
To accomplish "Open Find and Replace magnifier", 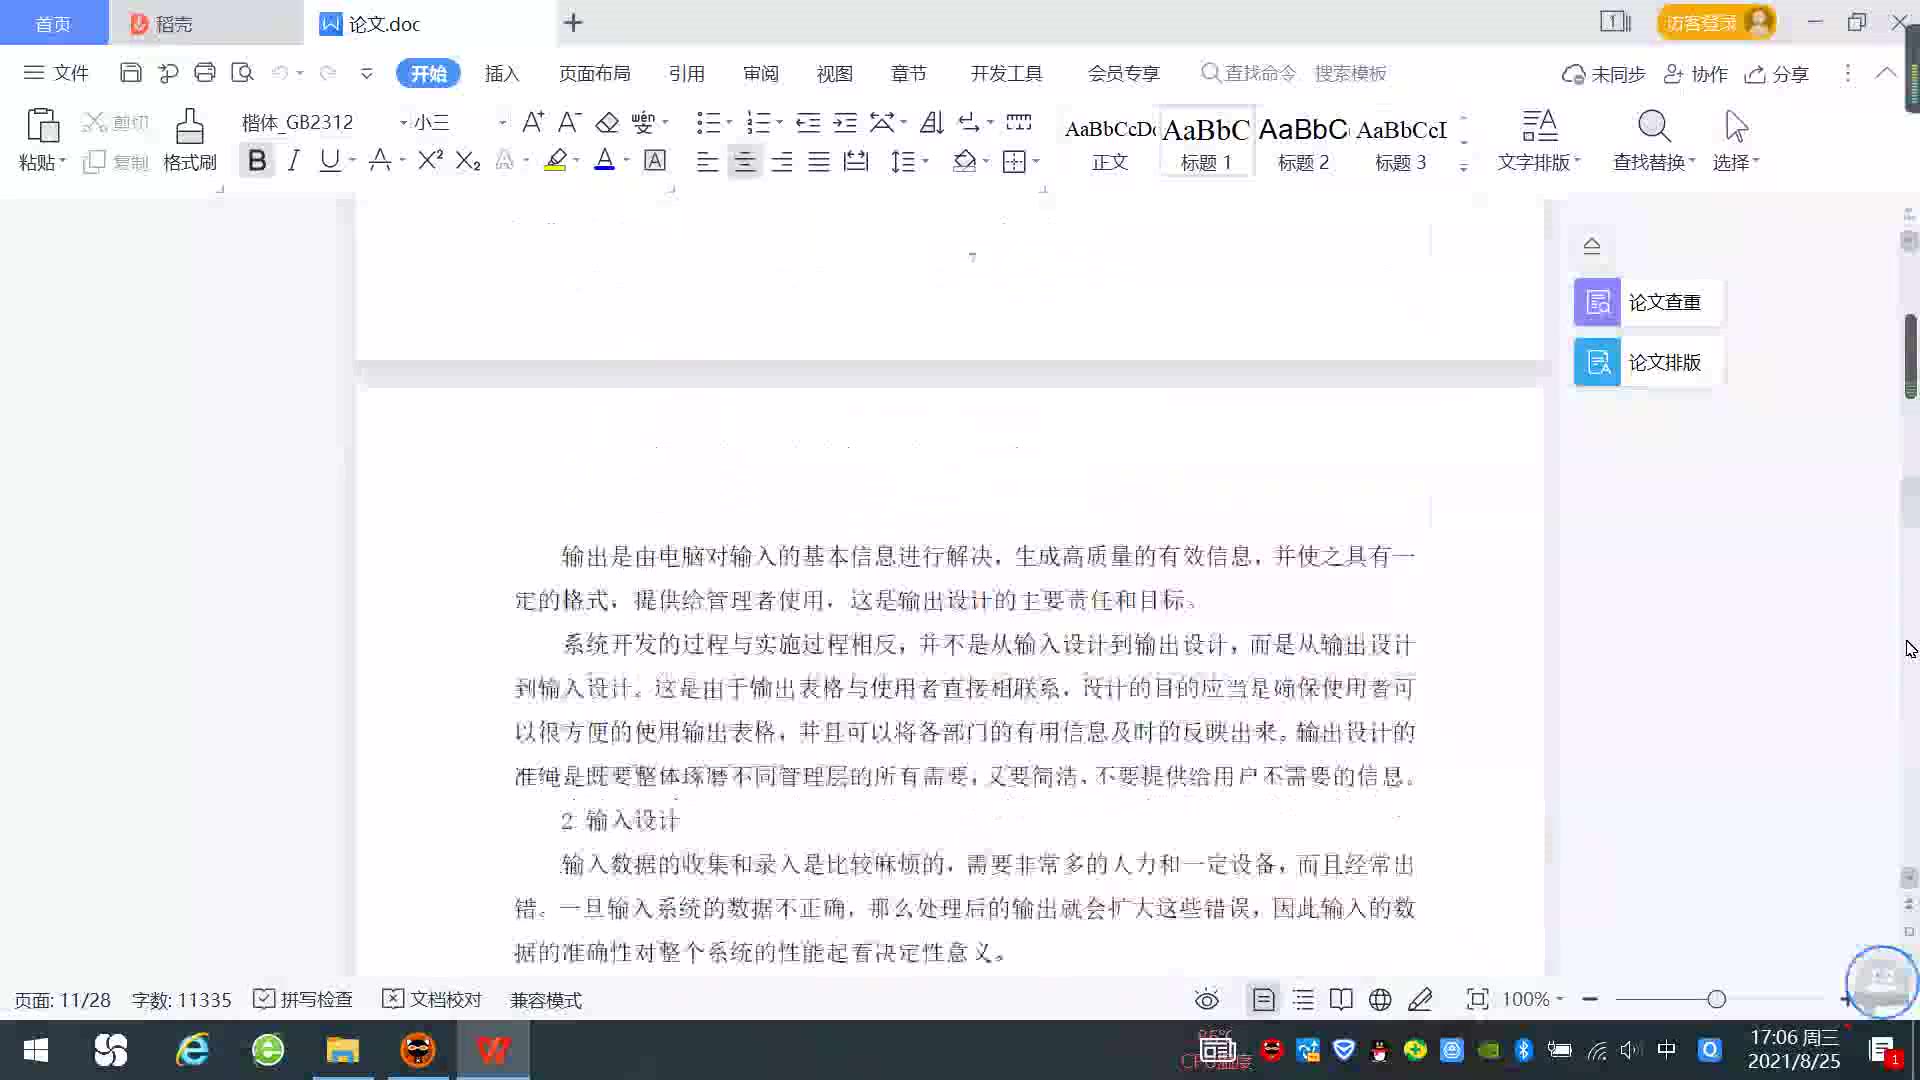I will (x=1654, y=127).
